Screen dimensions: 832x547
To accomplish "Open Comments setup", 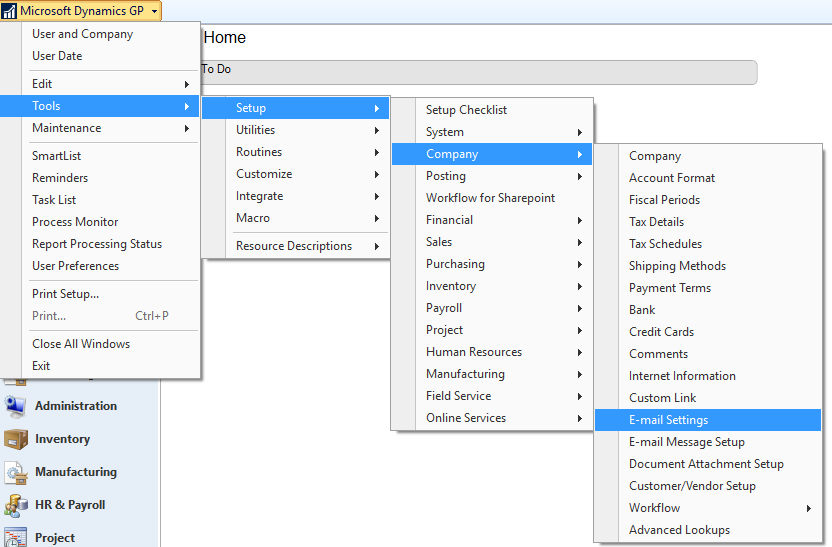I will (708, 354).
